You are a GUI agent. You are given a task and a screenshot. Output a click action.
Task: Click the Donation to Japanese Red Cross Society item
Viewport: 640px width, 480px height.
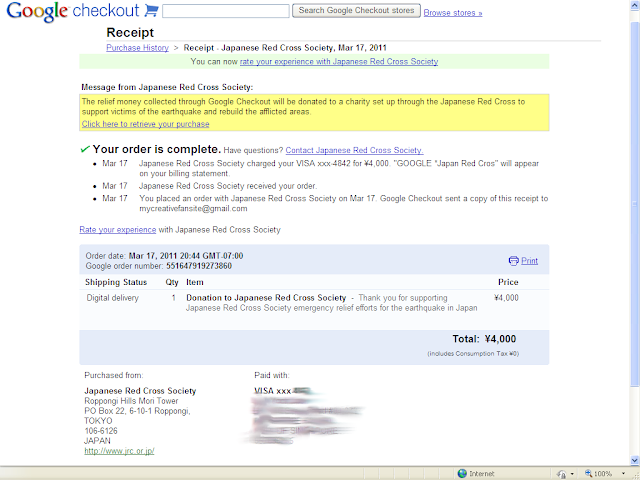coord(266,298)
